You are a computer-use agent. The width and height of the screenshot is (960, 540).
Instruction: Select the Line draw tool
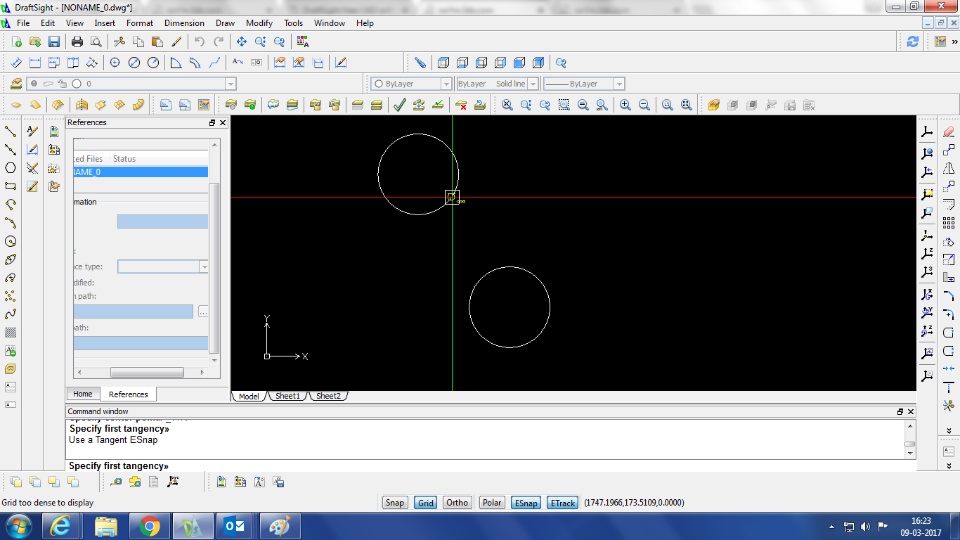point(11,131)
